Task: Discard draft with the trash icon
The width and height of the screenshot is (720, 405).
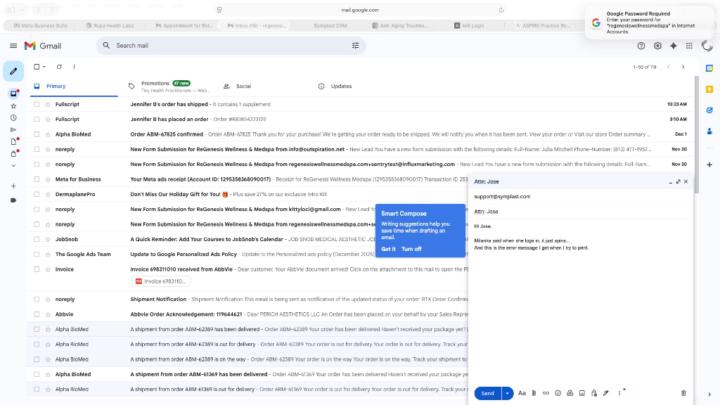Action: pyautogui.click(x=683, y=393)
